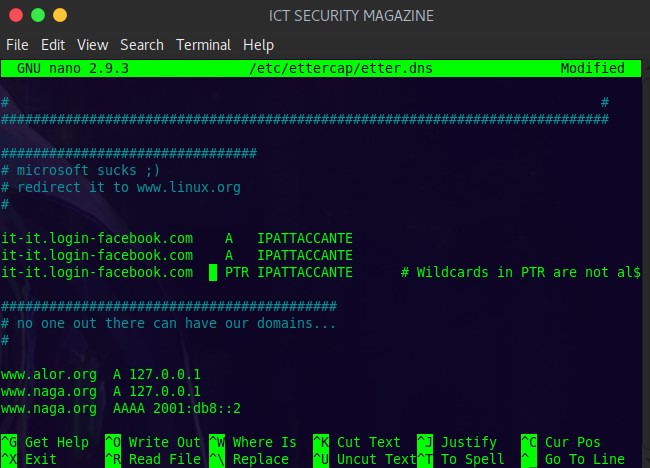650x468 pixels.
Task: Click the PTR record type in the third facebook line
Action: point(237,272)
